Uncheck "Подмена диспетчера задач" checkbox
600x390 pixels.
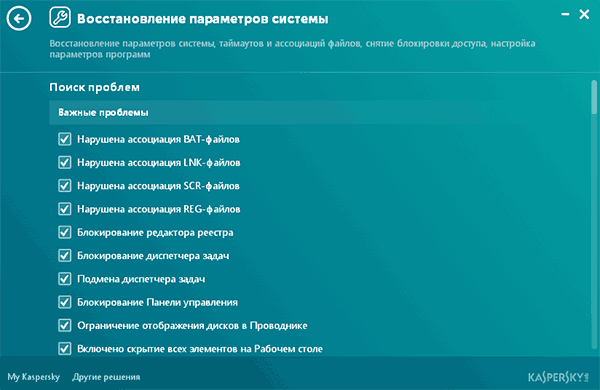click(x=65, y=279)
